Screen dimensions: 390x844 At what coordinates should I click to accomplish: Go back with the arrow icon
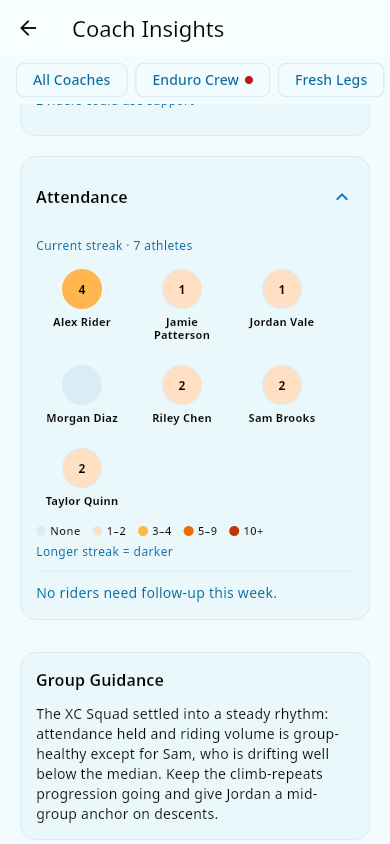point(28,29)
